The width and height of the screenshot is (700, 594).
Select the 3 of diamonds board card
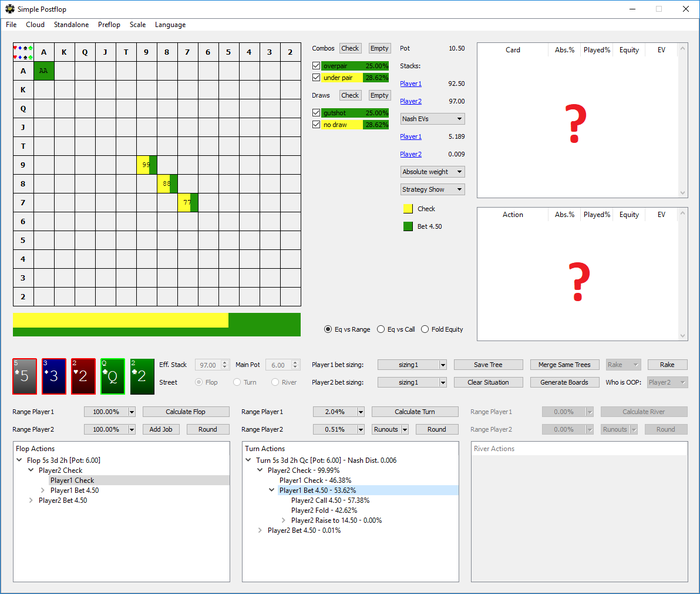[x=54, y=376]
